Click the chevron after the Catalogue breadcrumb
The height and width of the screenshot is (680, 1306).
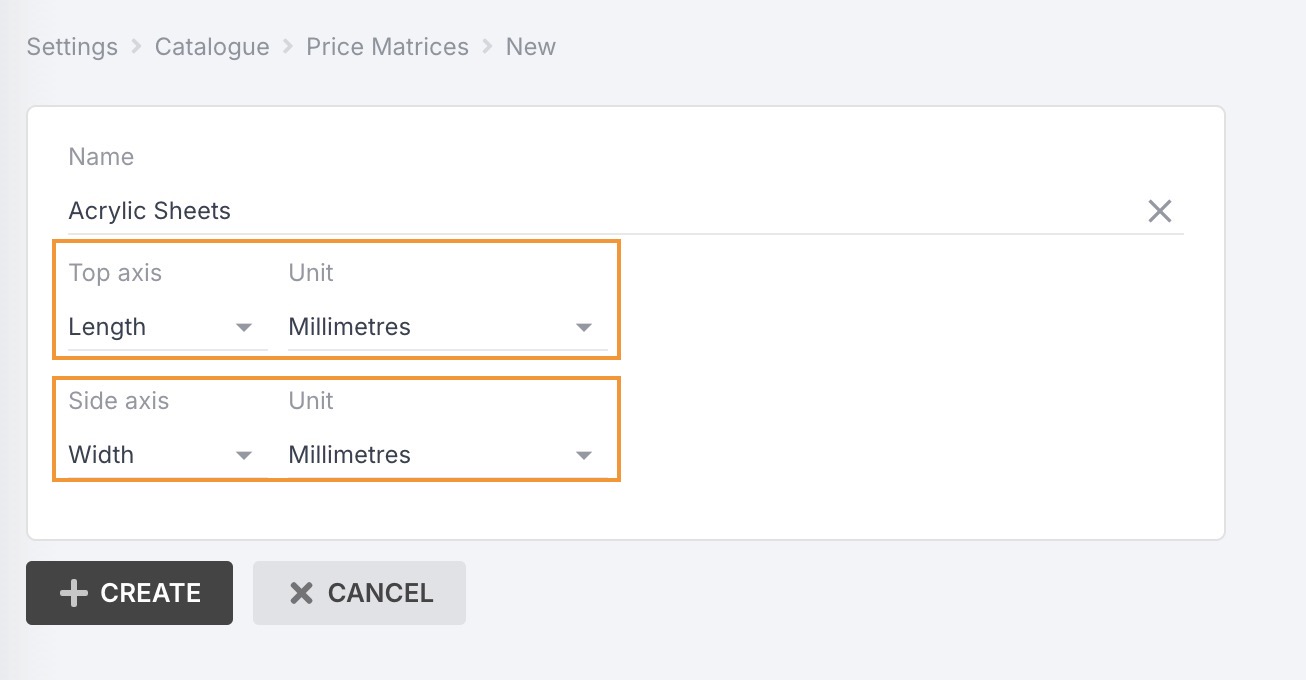(x=288, y=47)
